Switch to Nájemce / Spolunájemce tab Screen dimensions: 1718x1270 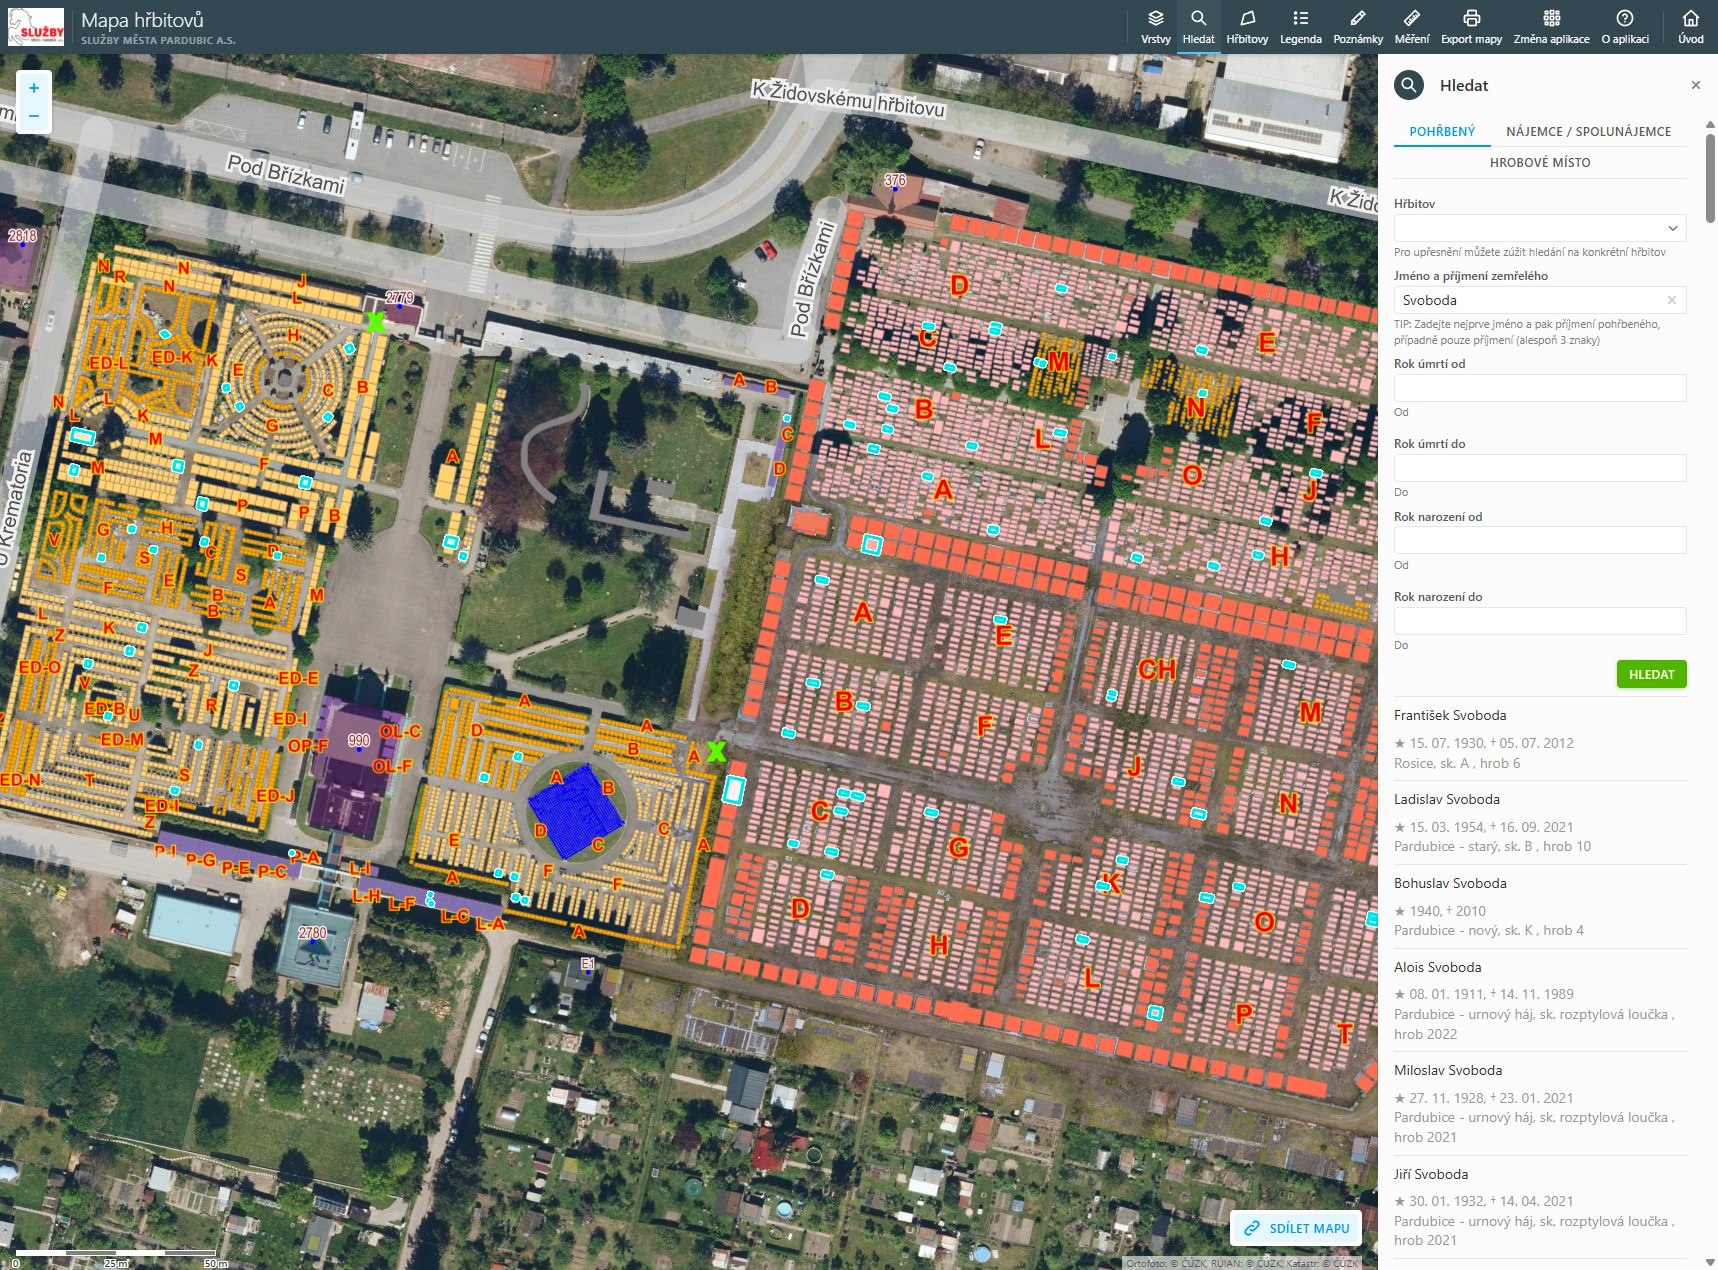tap(1588, 131)
